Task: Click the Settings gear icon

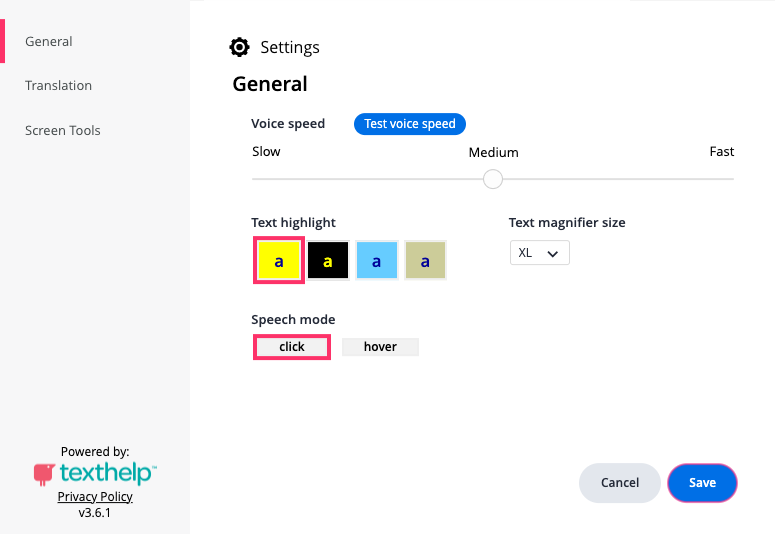Action: (x=239, y=47)
